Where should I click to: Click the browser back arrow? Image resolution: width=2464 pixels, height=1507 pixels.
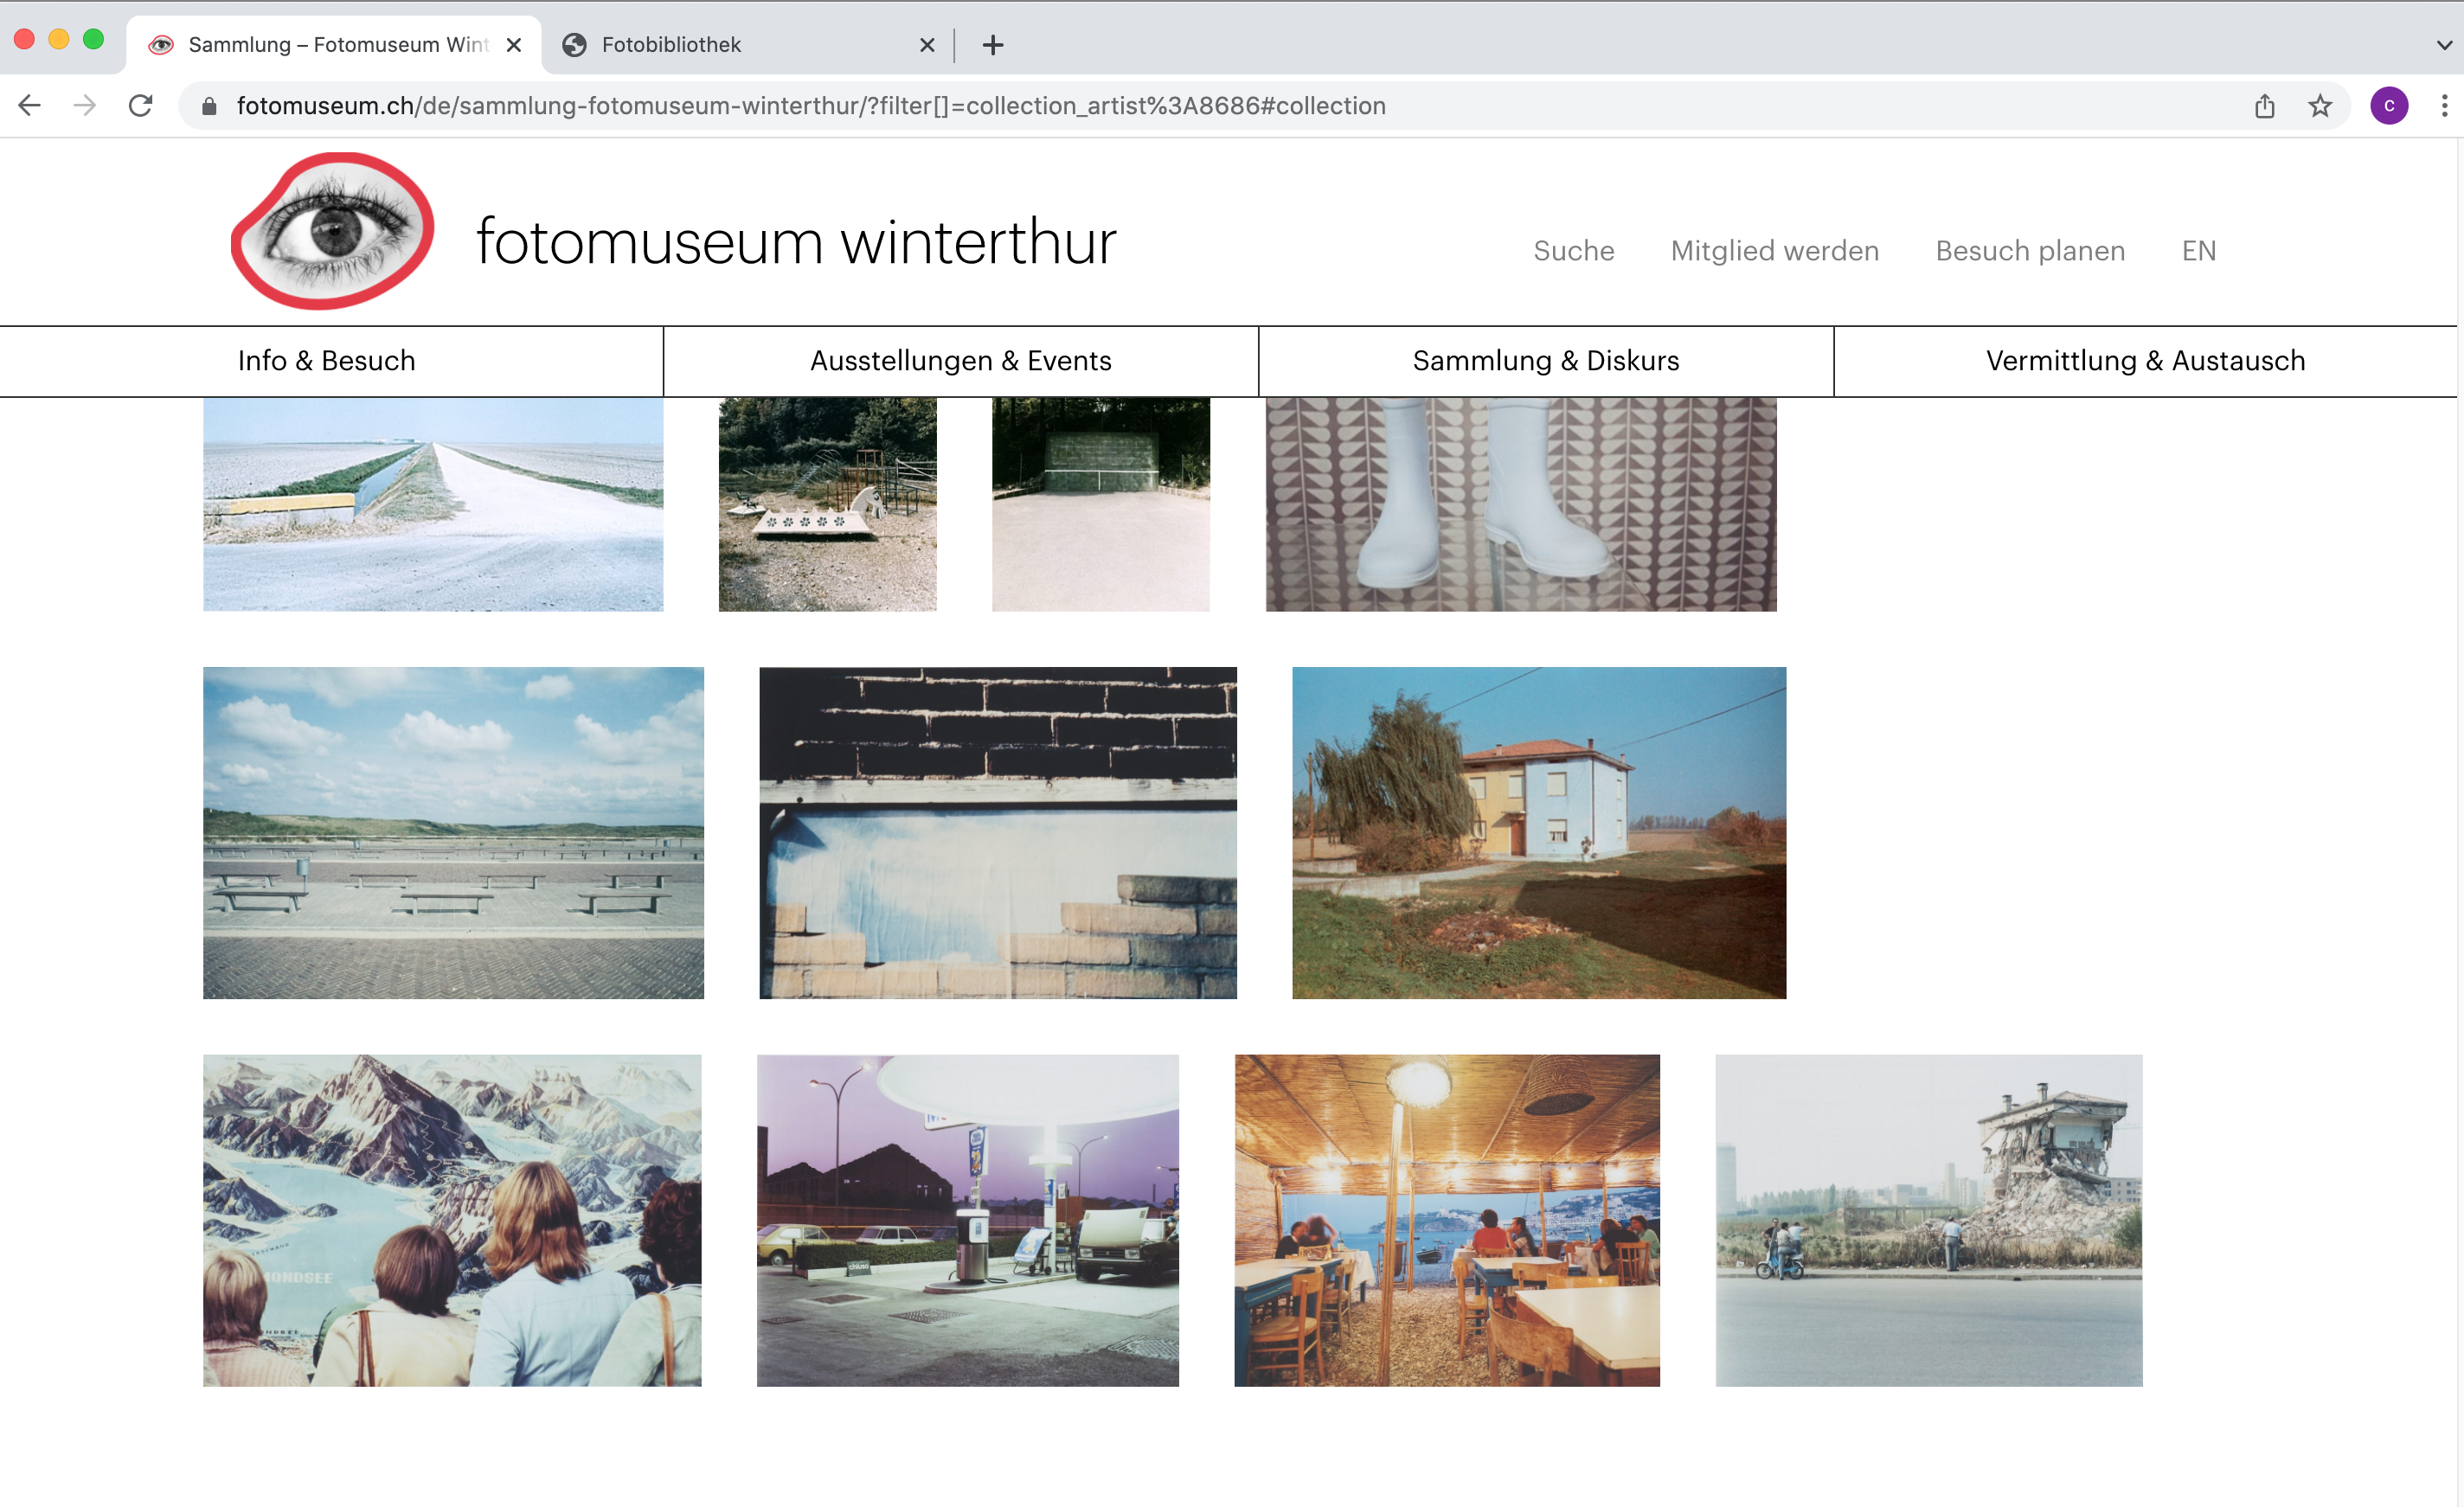[30, 105]
